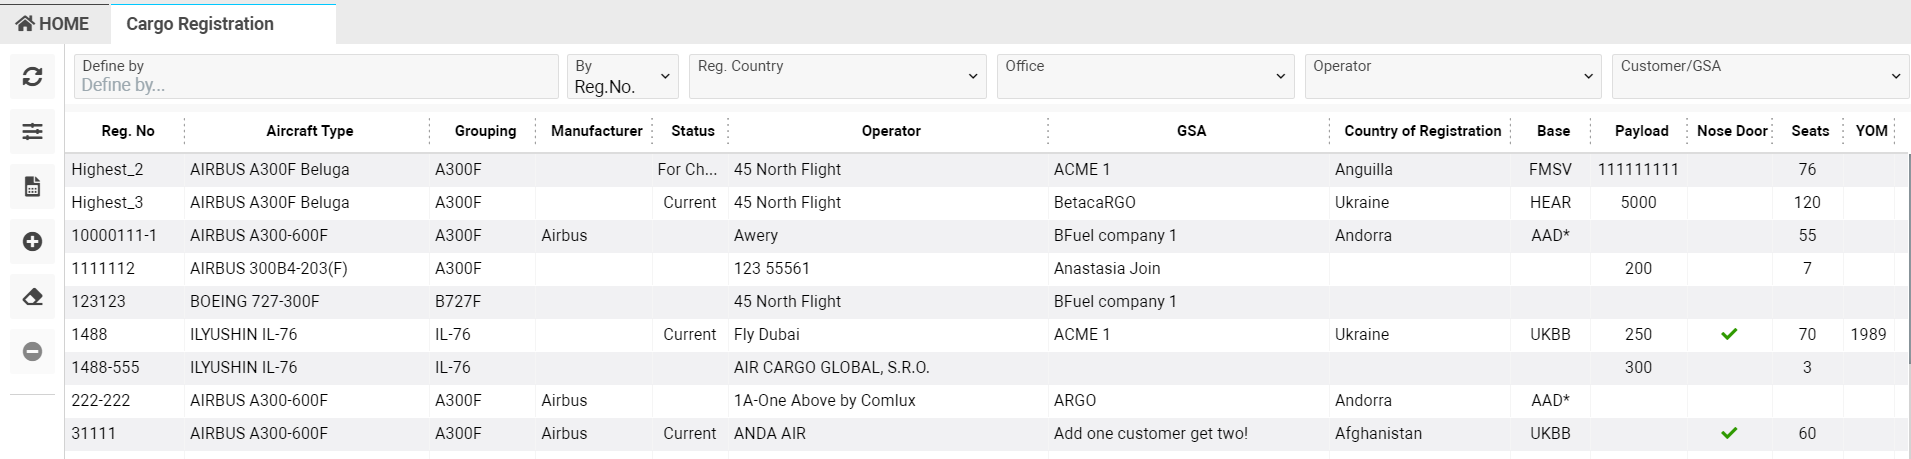Viewport: 1911px width, 459px height.
Task: Click the Nose Door checkmark for Reg. No 1488
Action: point(1729,334)
